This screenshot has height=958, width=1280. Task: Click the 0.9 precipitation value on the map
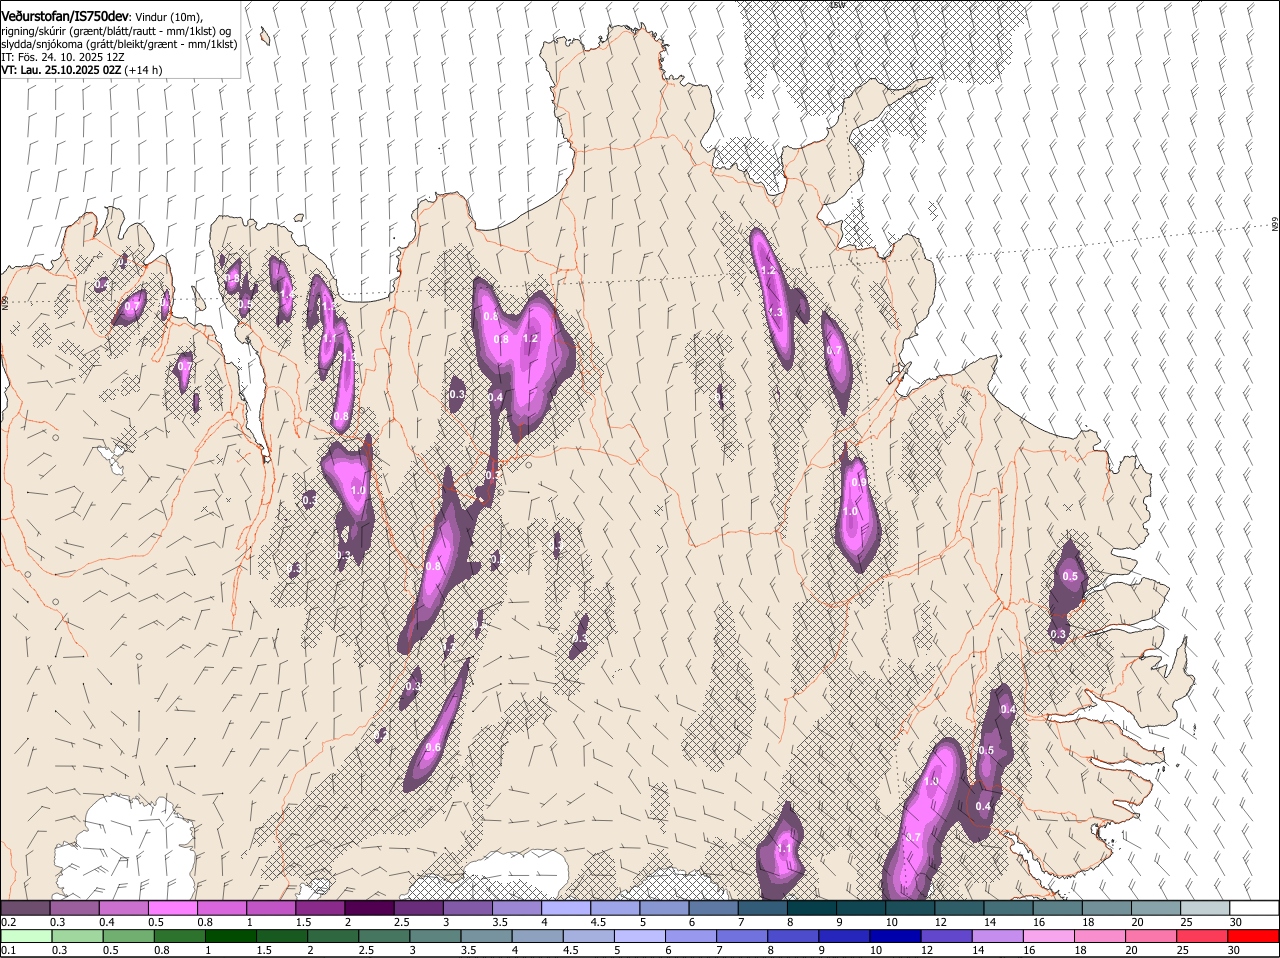coord(858,483)
